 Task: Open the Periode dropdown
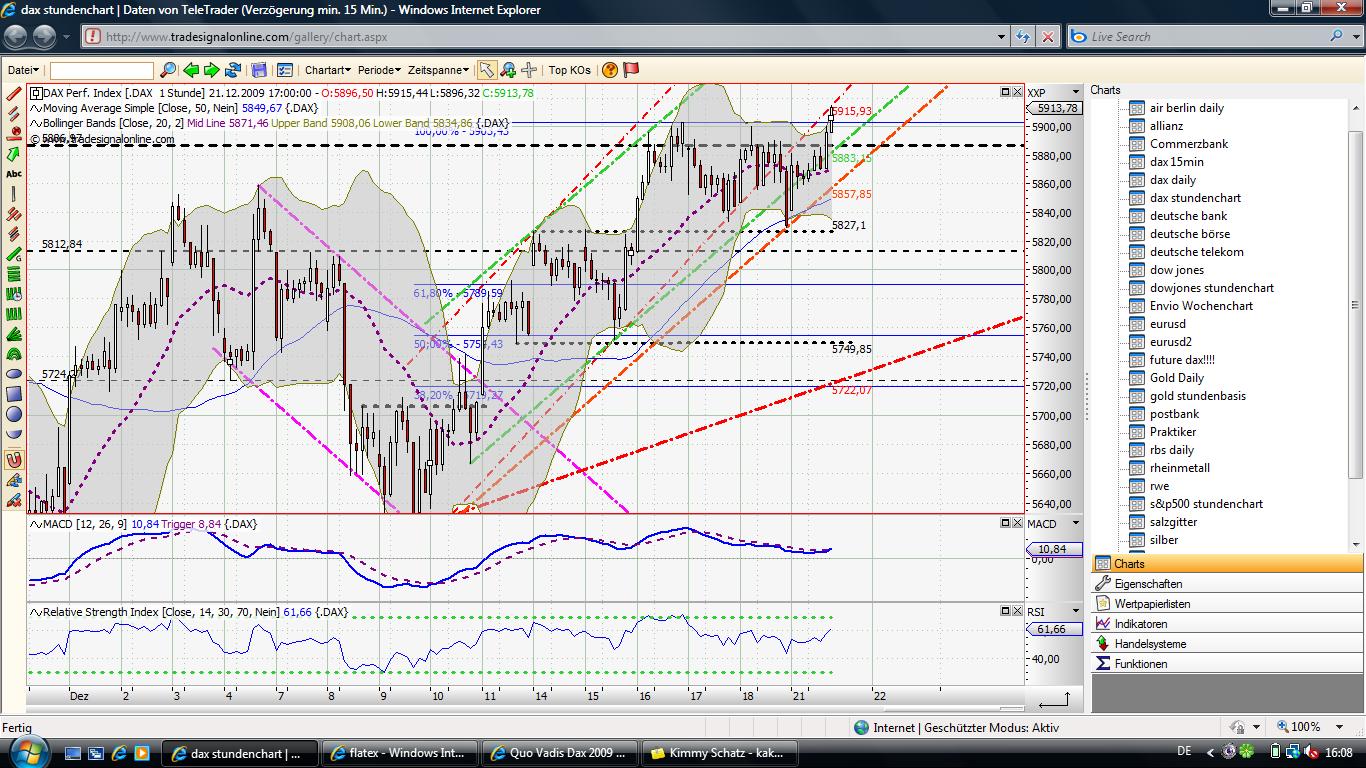tap(379, 70)
